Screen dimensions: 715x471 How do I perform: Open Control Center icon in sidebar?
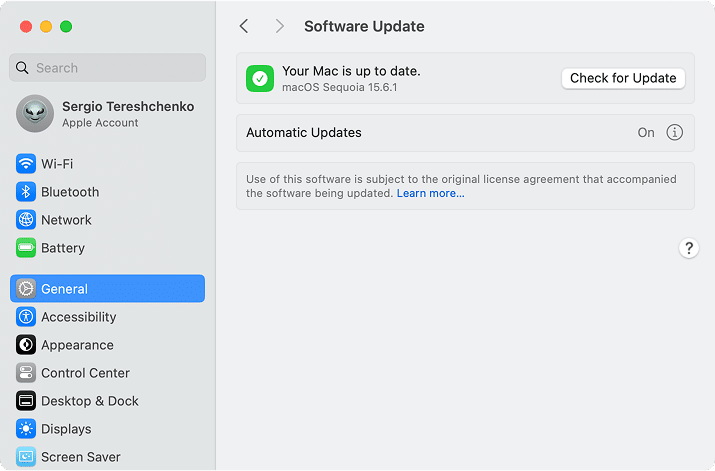[x=26, y=373]
